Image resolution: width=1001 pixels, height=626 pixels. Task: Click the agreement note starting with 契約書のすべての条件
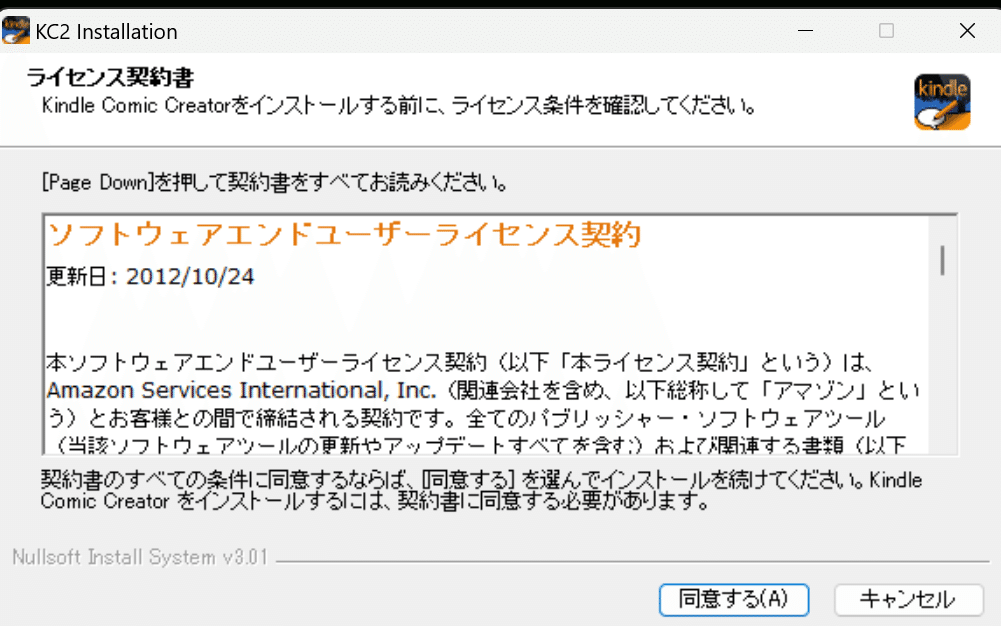tap(481, 490)
